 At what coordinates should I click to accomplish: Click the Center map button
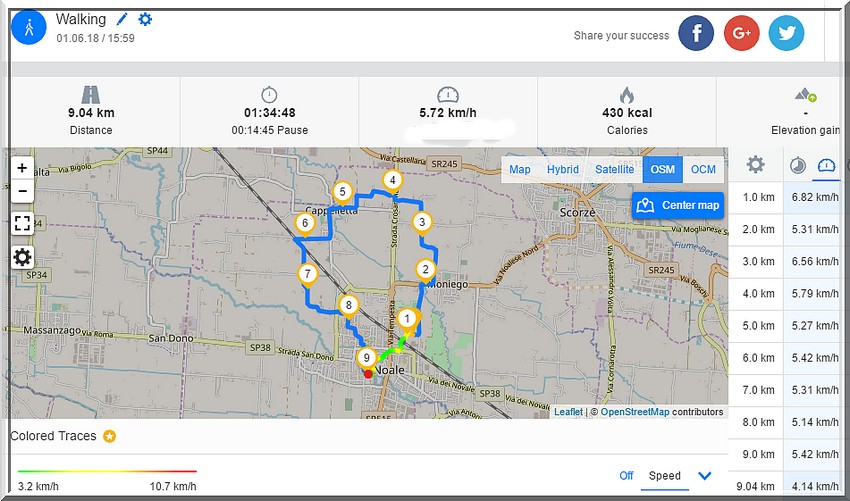[x=678, y=205]
